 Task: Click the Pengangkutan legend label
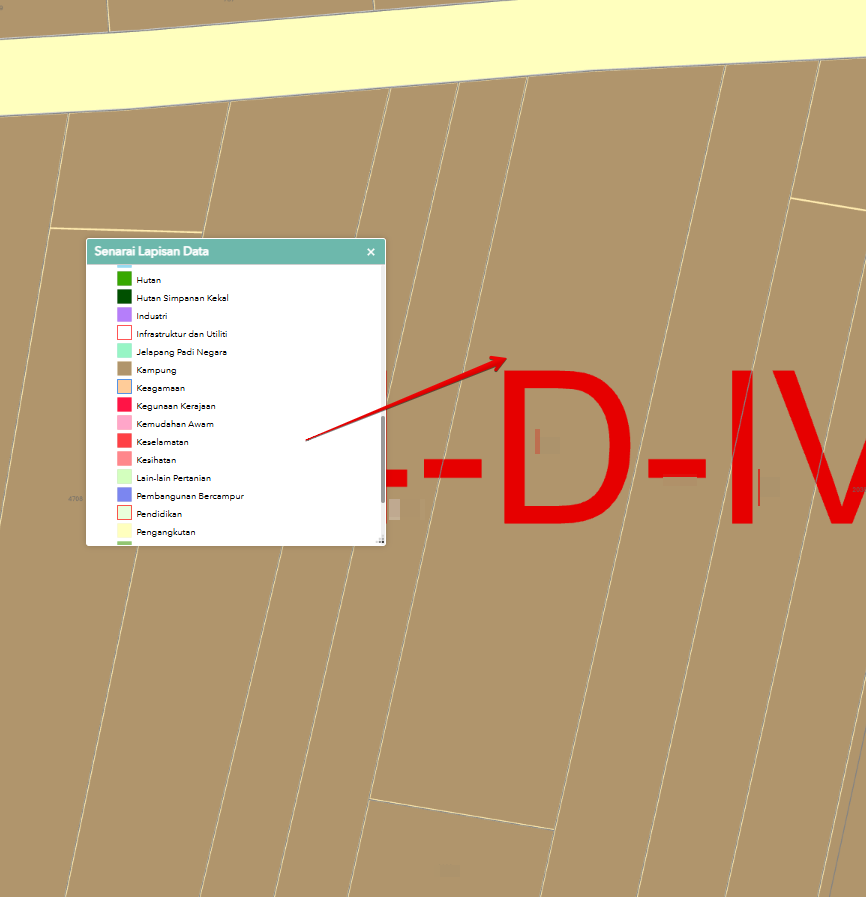165,532
